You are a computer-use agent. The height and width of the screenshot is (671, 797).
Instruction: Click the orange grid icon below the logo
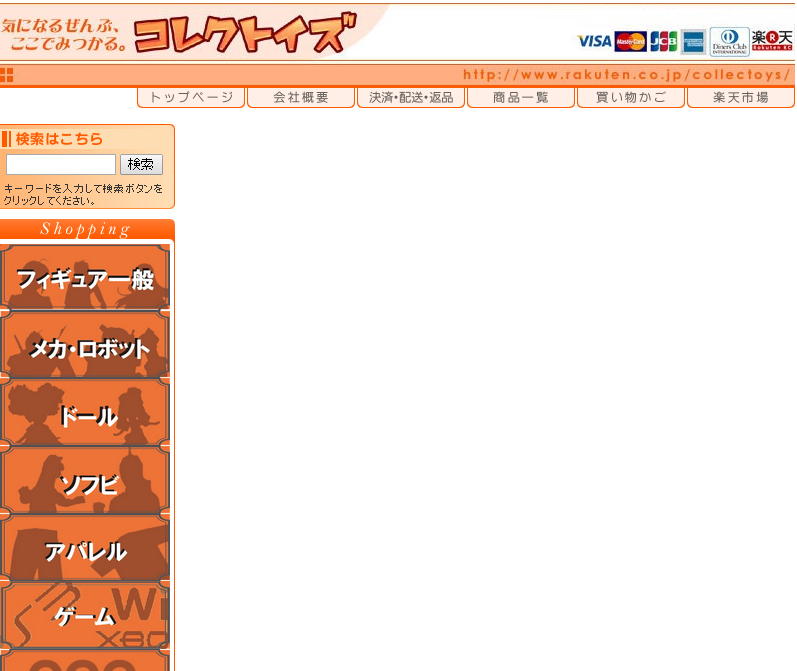pyautogui.click(x=7, y=75)
